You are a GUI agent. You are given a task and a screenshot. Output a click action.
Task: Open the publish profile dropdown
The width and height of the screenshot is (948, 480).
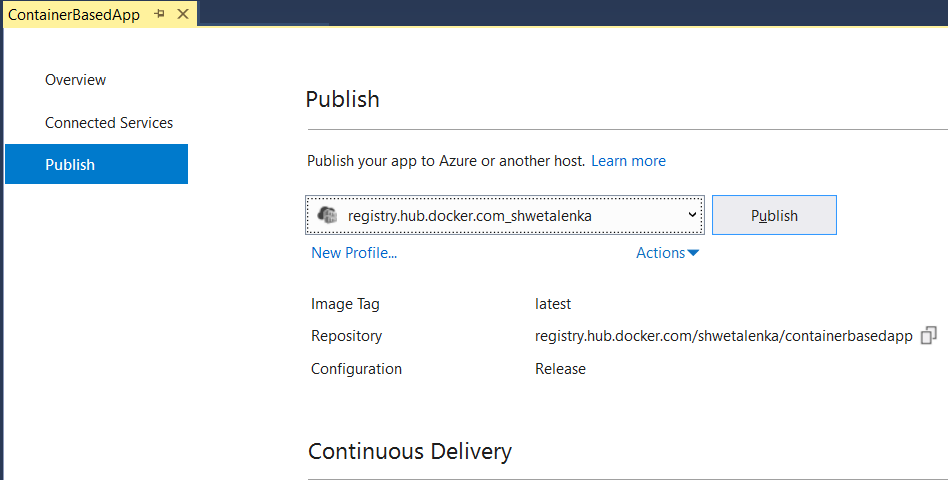(x=505, y=215)
